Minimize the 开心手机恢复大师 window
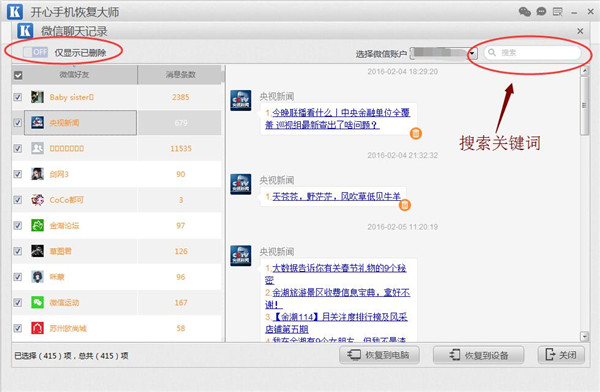Screen dimensions: 600x392 coord(574,13)
